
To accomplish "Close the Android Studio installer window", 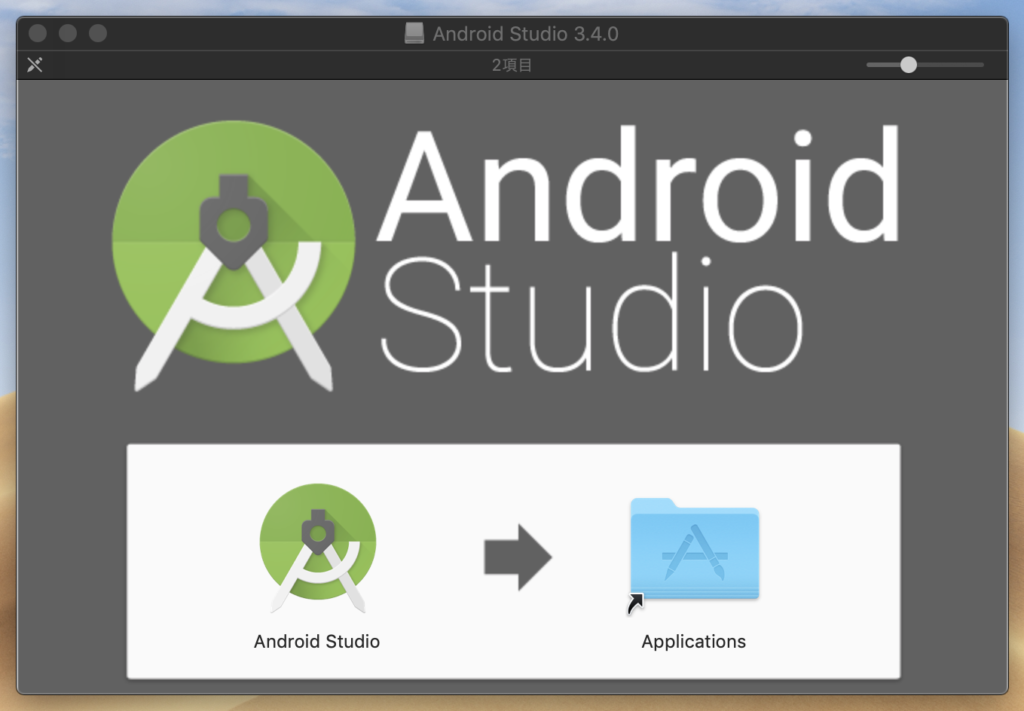I will click(38, 33).
